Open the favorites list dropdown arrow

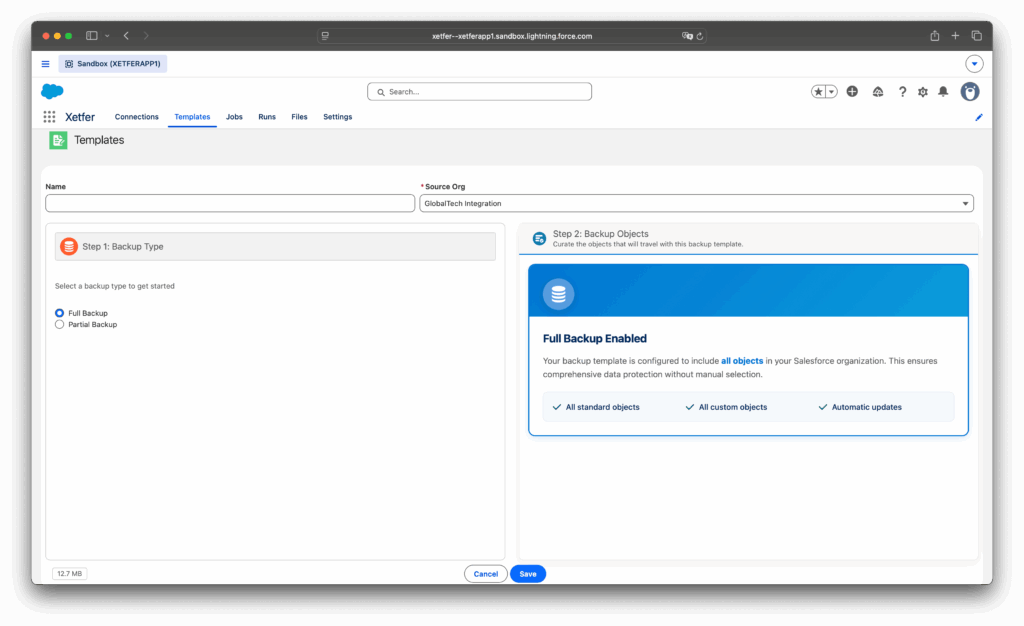pos(831,92)
